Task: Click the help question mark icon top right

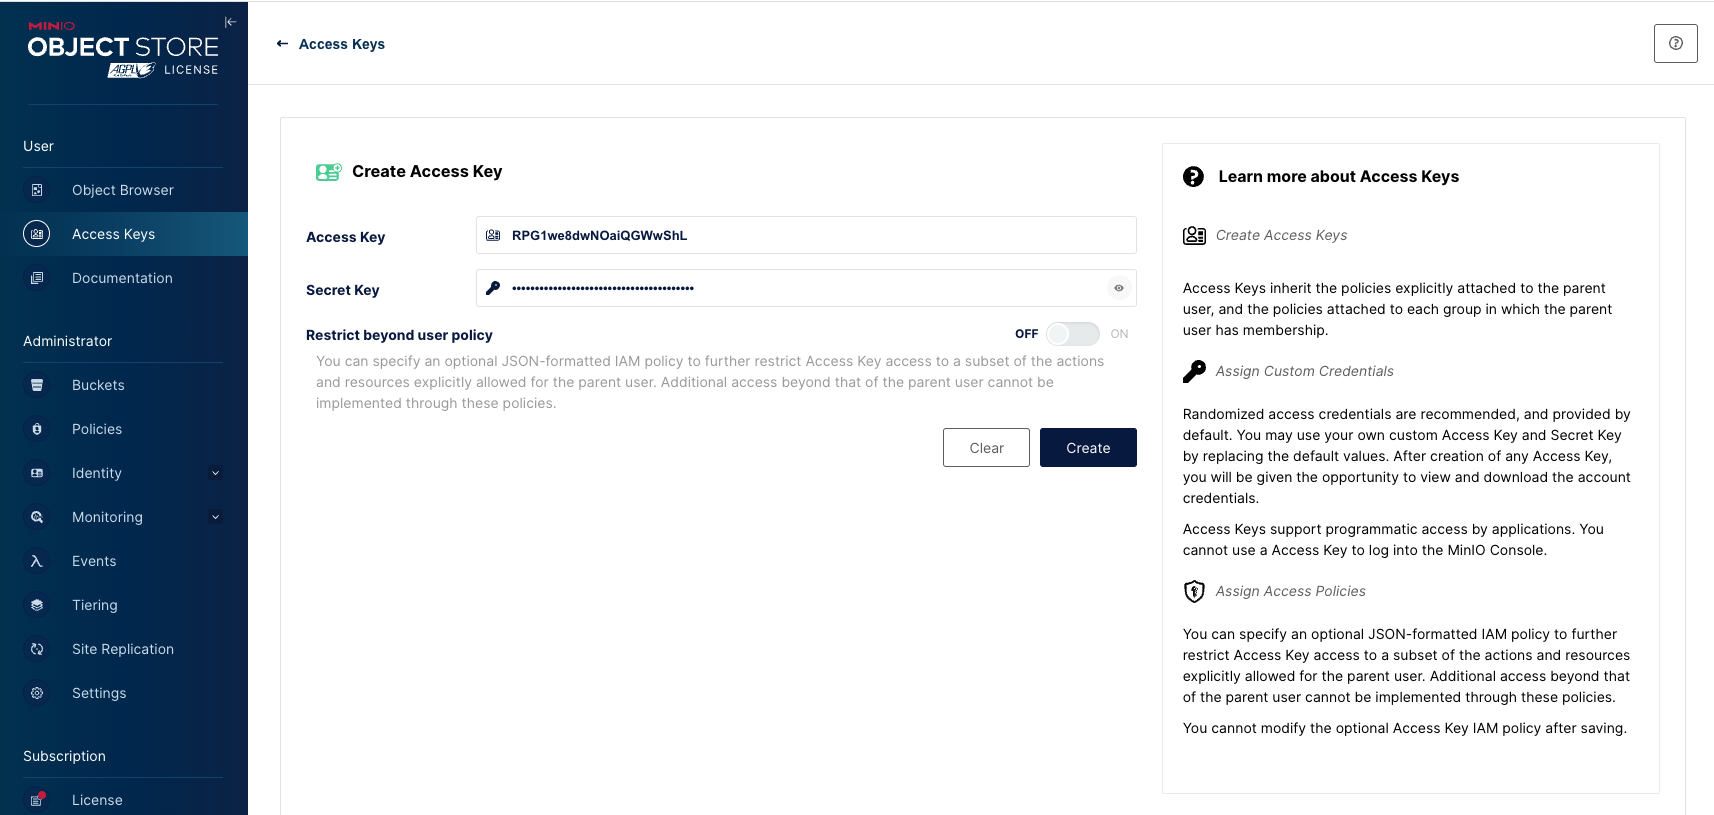Action: 1675,43
